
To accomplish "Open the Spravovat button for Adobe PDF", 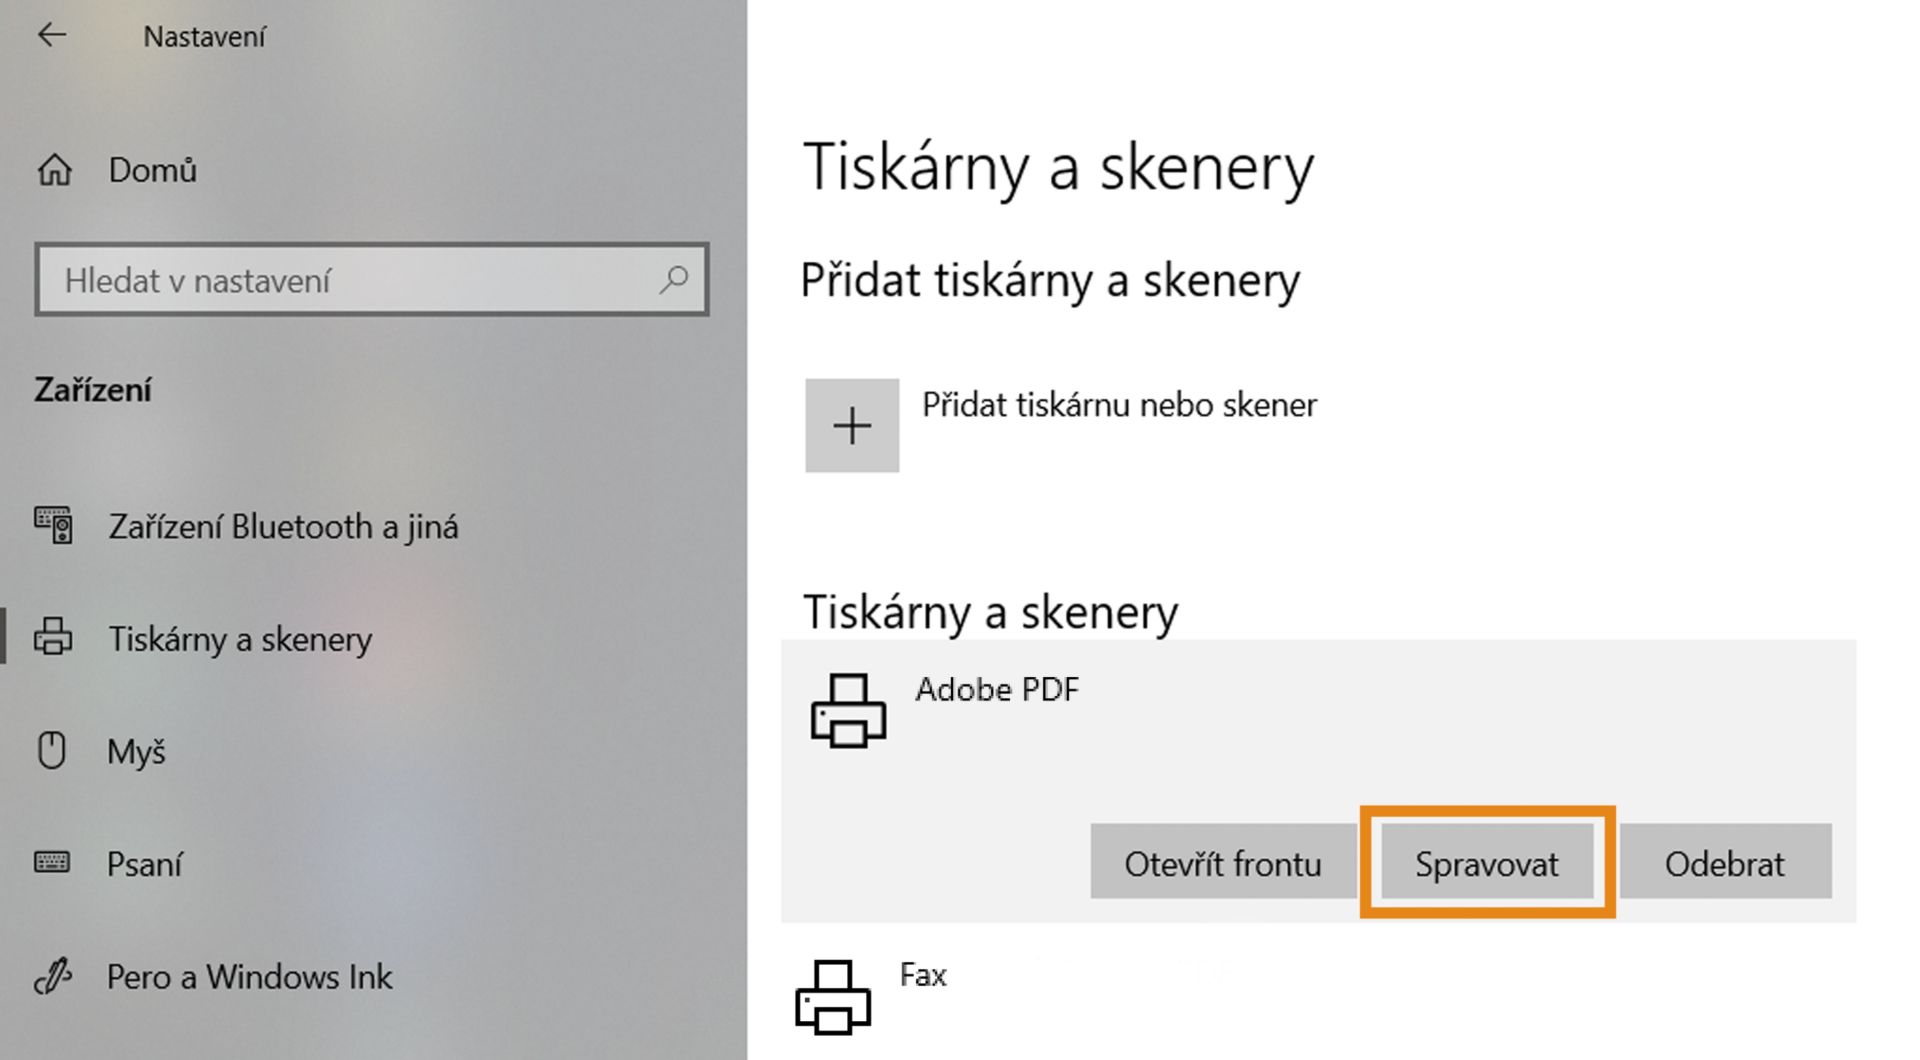I will click(x=1486, y=862).
